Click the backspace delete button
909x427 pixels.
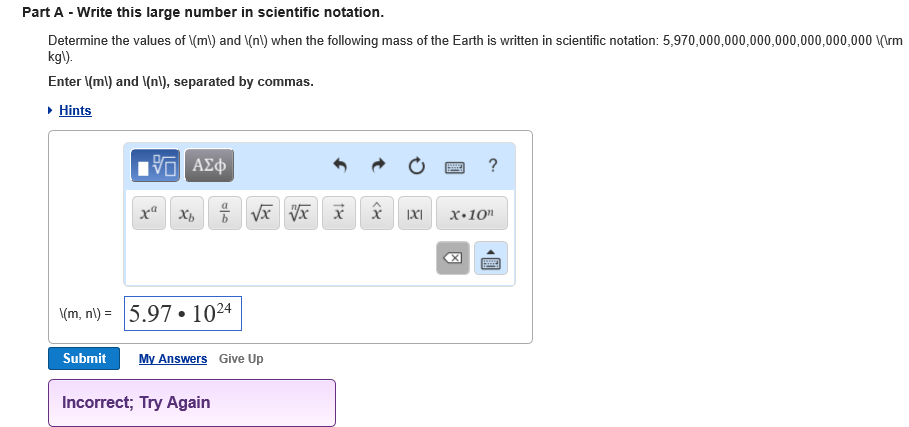pos(453,258)
